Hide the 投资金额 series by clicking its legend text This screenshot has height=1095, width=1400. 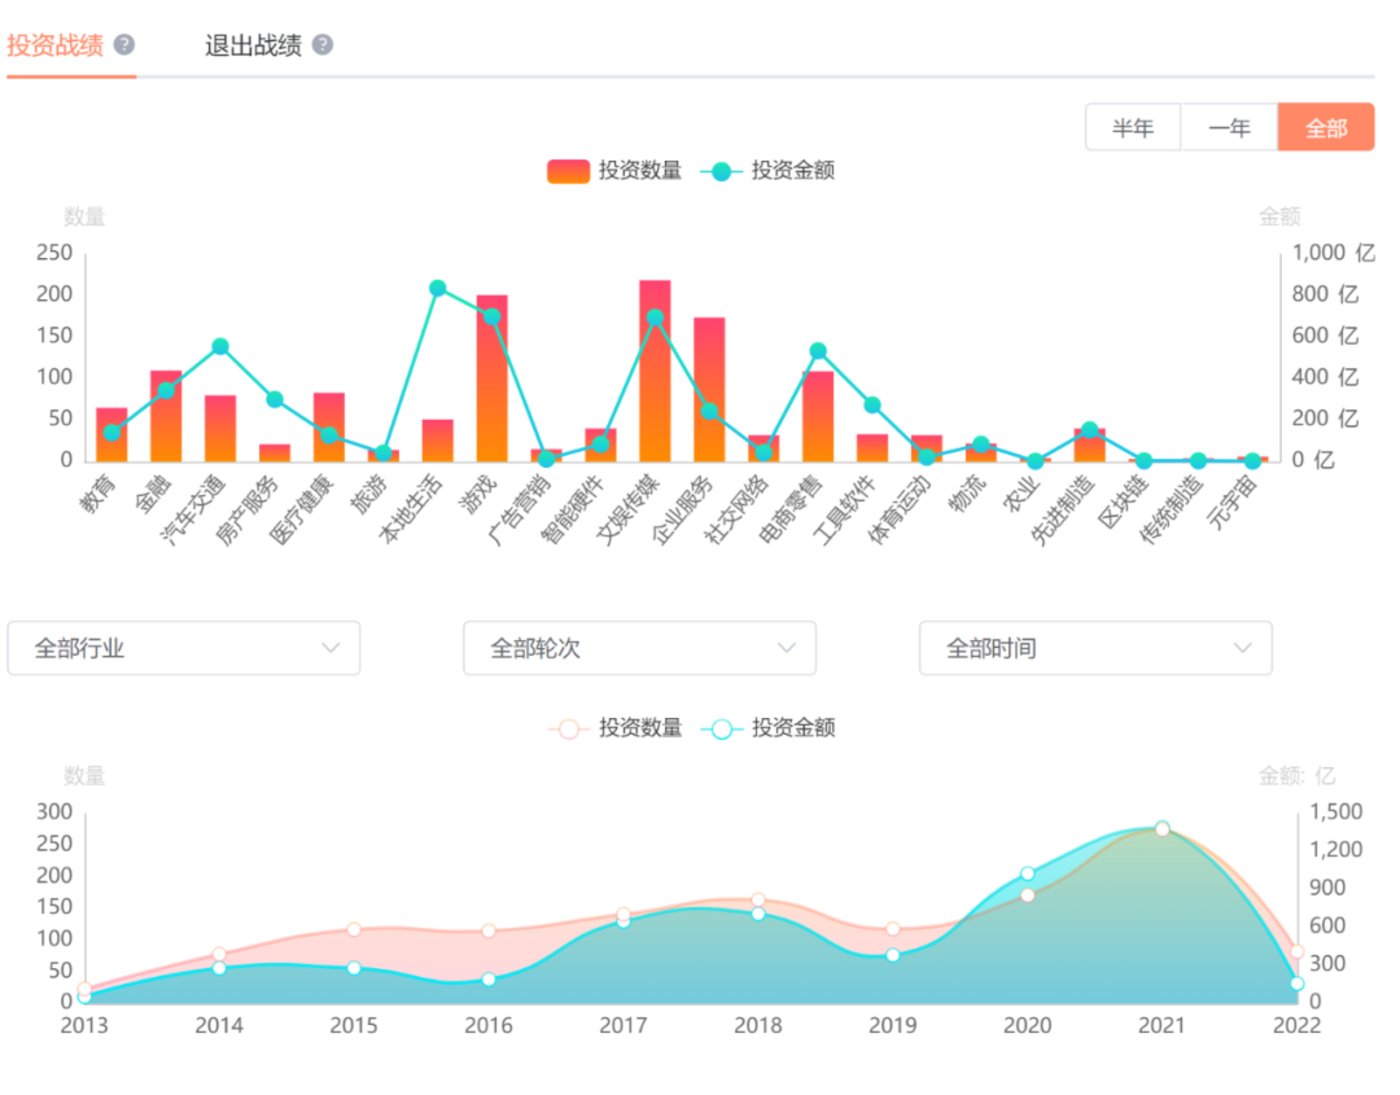click(793, 170)
